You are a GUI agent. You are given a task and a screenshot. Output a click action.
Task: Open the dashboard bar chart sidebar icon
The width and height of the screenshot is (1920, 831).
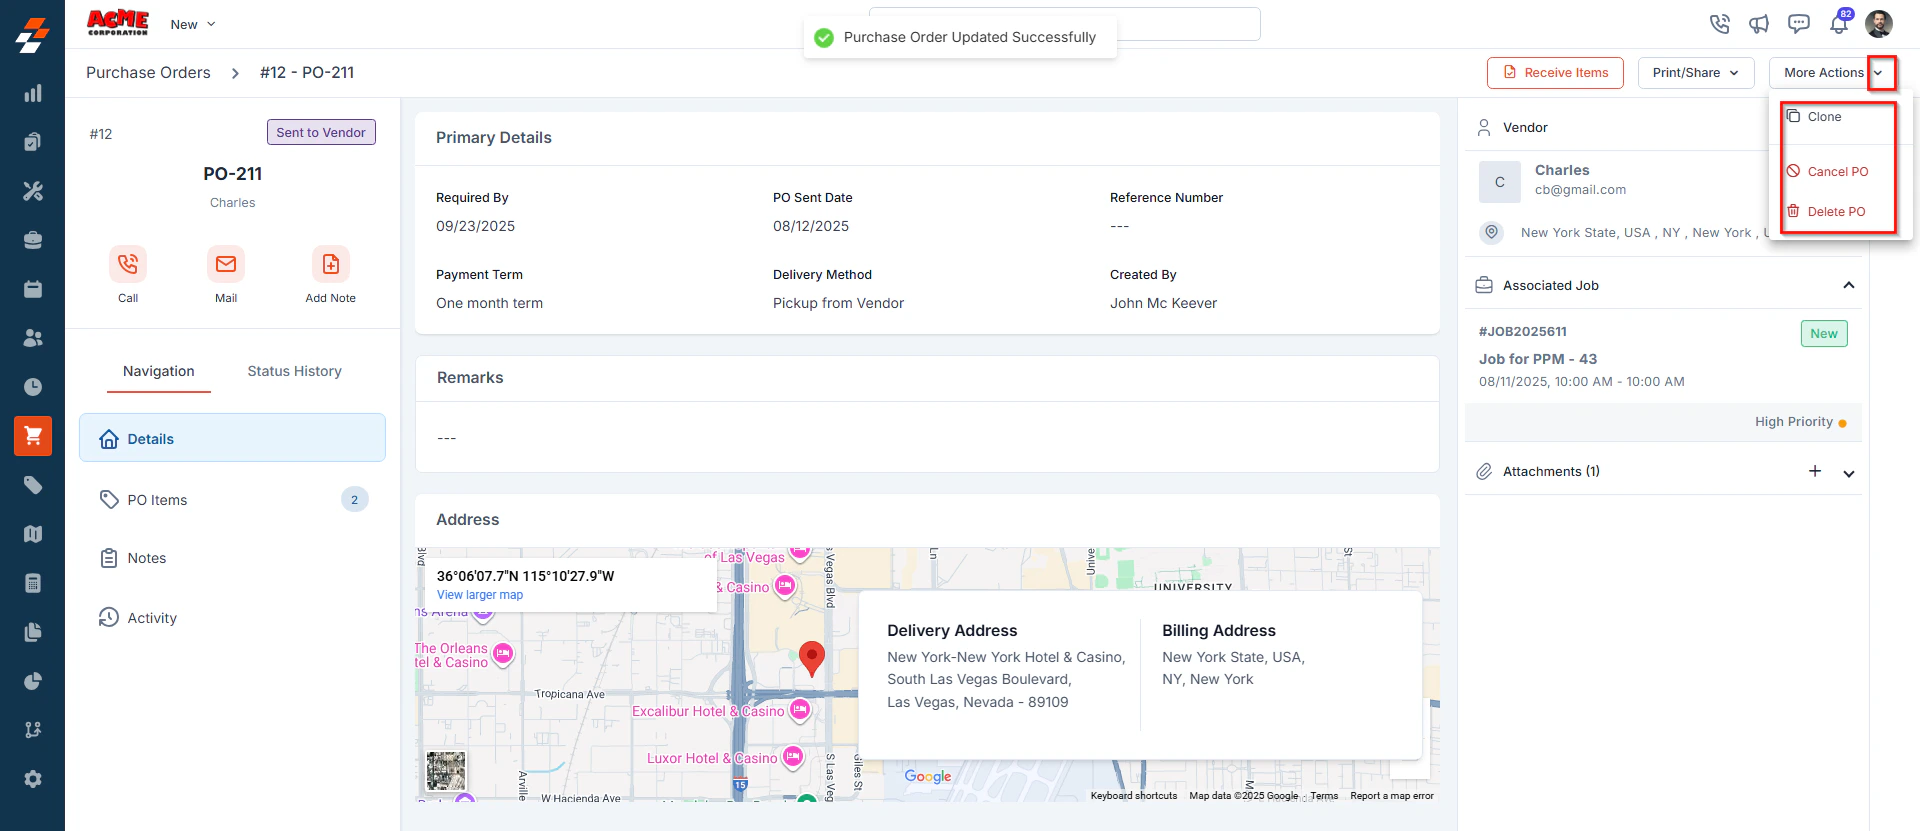pos(33,93)
